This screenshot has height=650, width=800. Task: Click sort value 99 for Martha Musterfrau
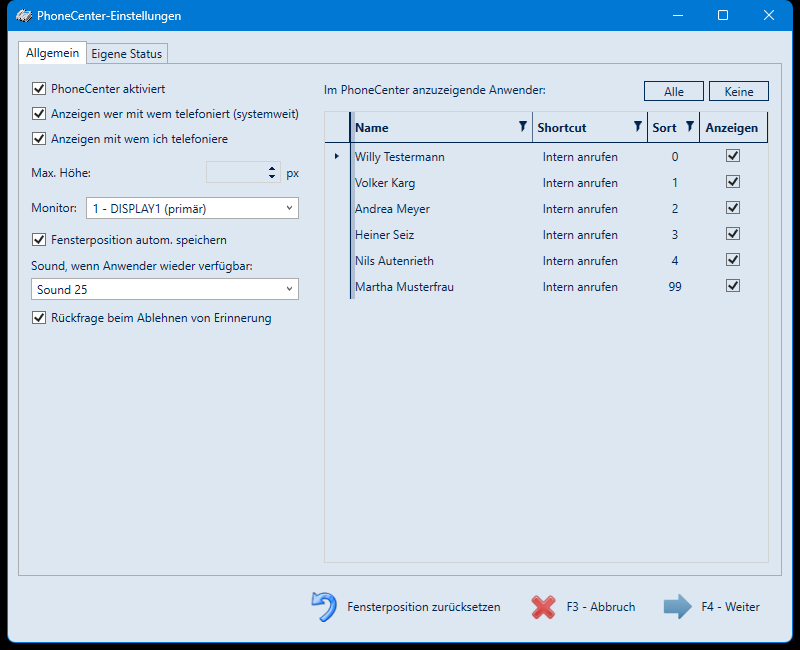pos(674,287)
